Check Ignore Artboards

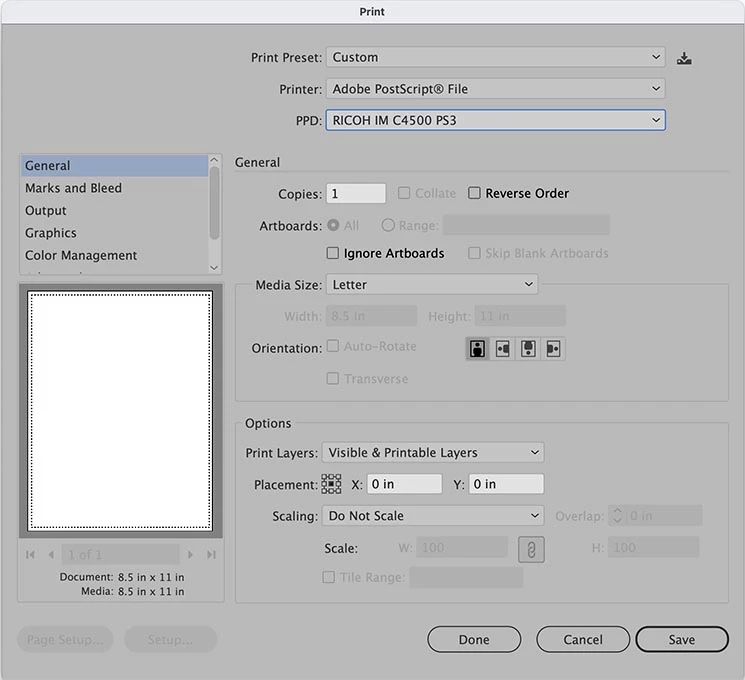(x=333, y=253)
